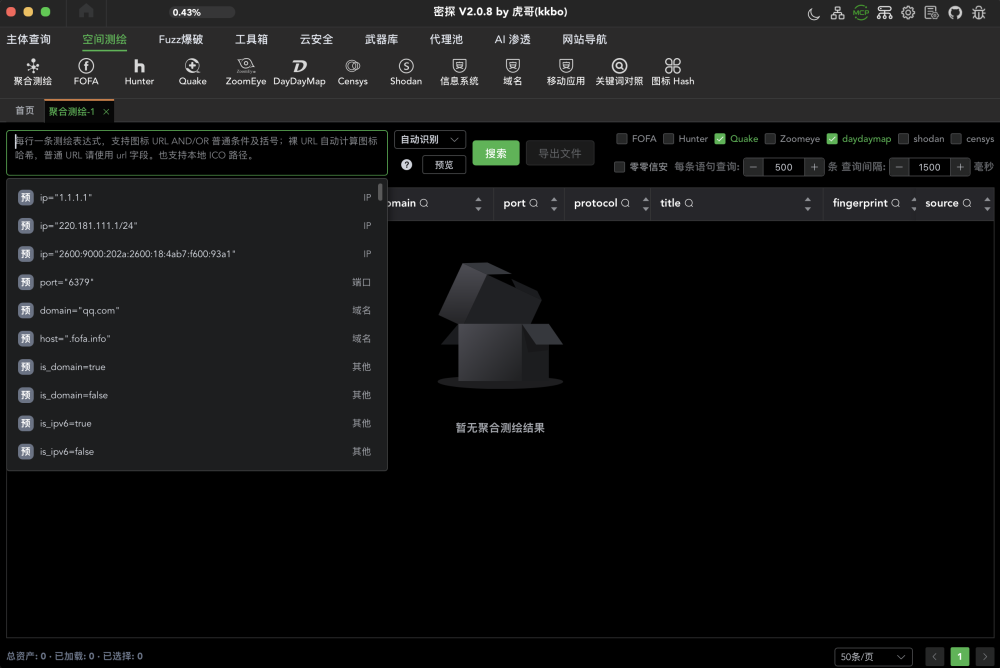Focus the mapping expression input box

(197, 152)
